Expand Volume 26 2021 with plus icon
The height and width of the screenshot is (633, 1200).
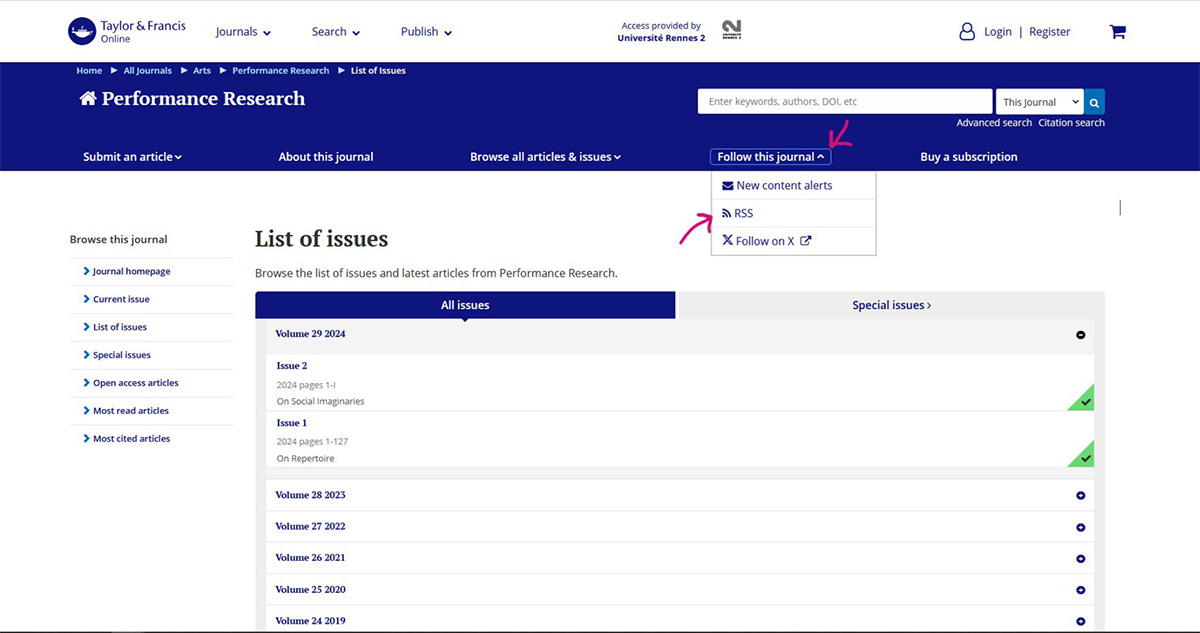(1080, 559)
